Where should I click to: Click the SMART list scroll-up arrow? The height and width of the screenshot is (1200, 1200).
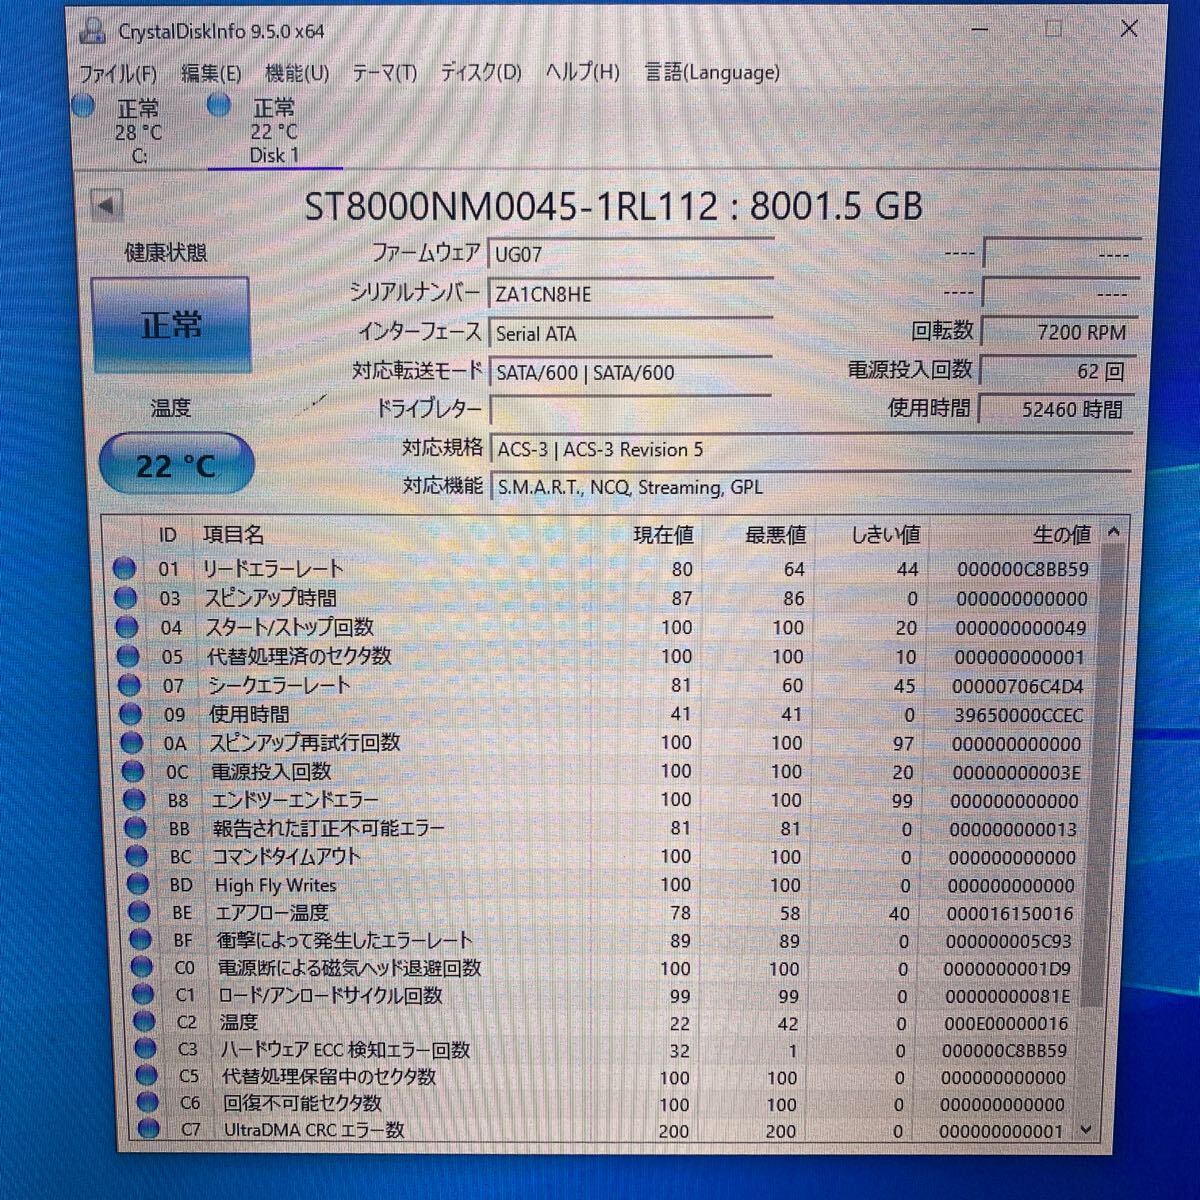[1114, 533]
